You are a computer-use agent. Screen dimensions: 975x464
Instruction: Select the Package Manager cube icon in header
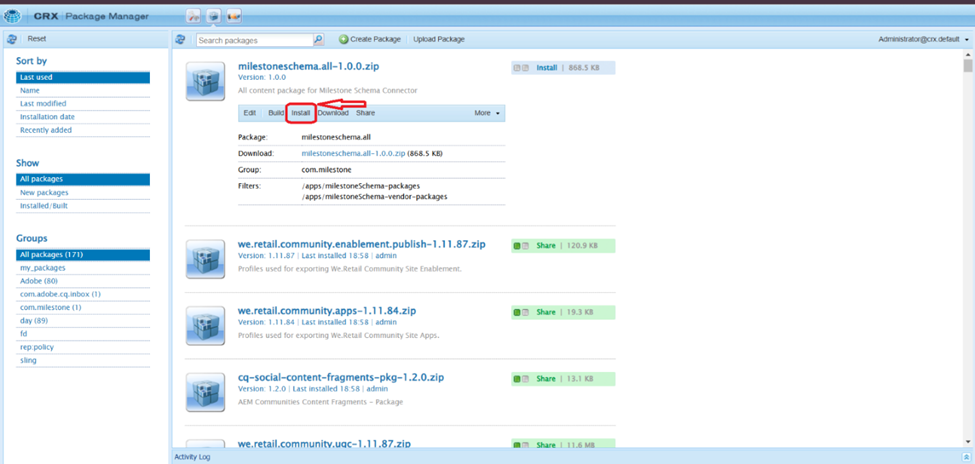(214, 16)
